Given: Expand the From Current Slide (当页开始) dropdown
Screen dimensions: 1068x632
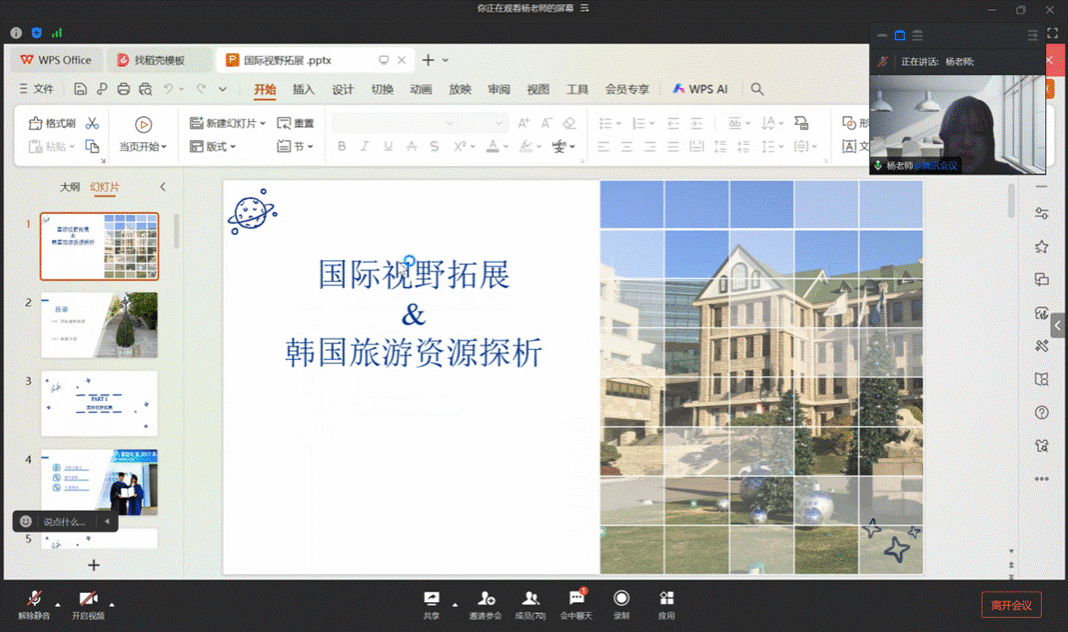Looking at the screenshot, I should coord(164,147).
